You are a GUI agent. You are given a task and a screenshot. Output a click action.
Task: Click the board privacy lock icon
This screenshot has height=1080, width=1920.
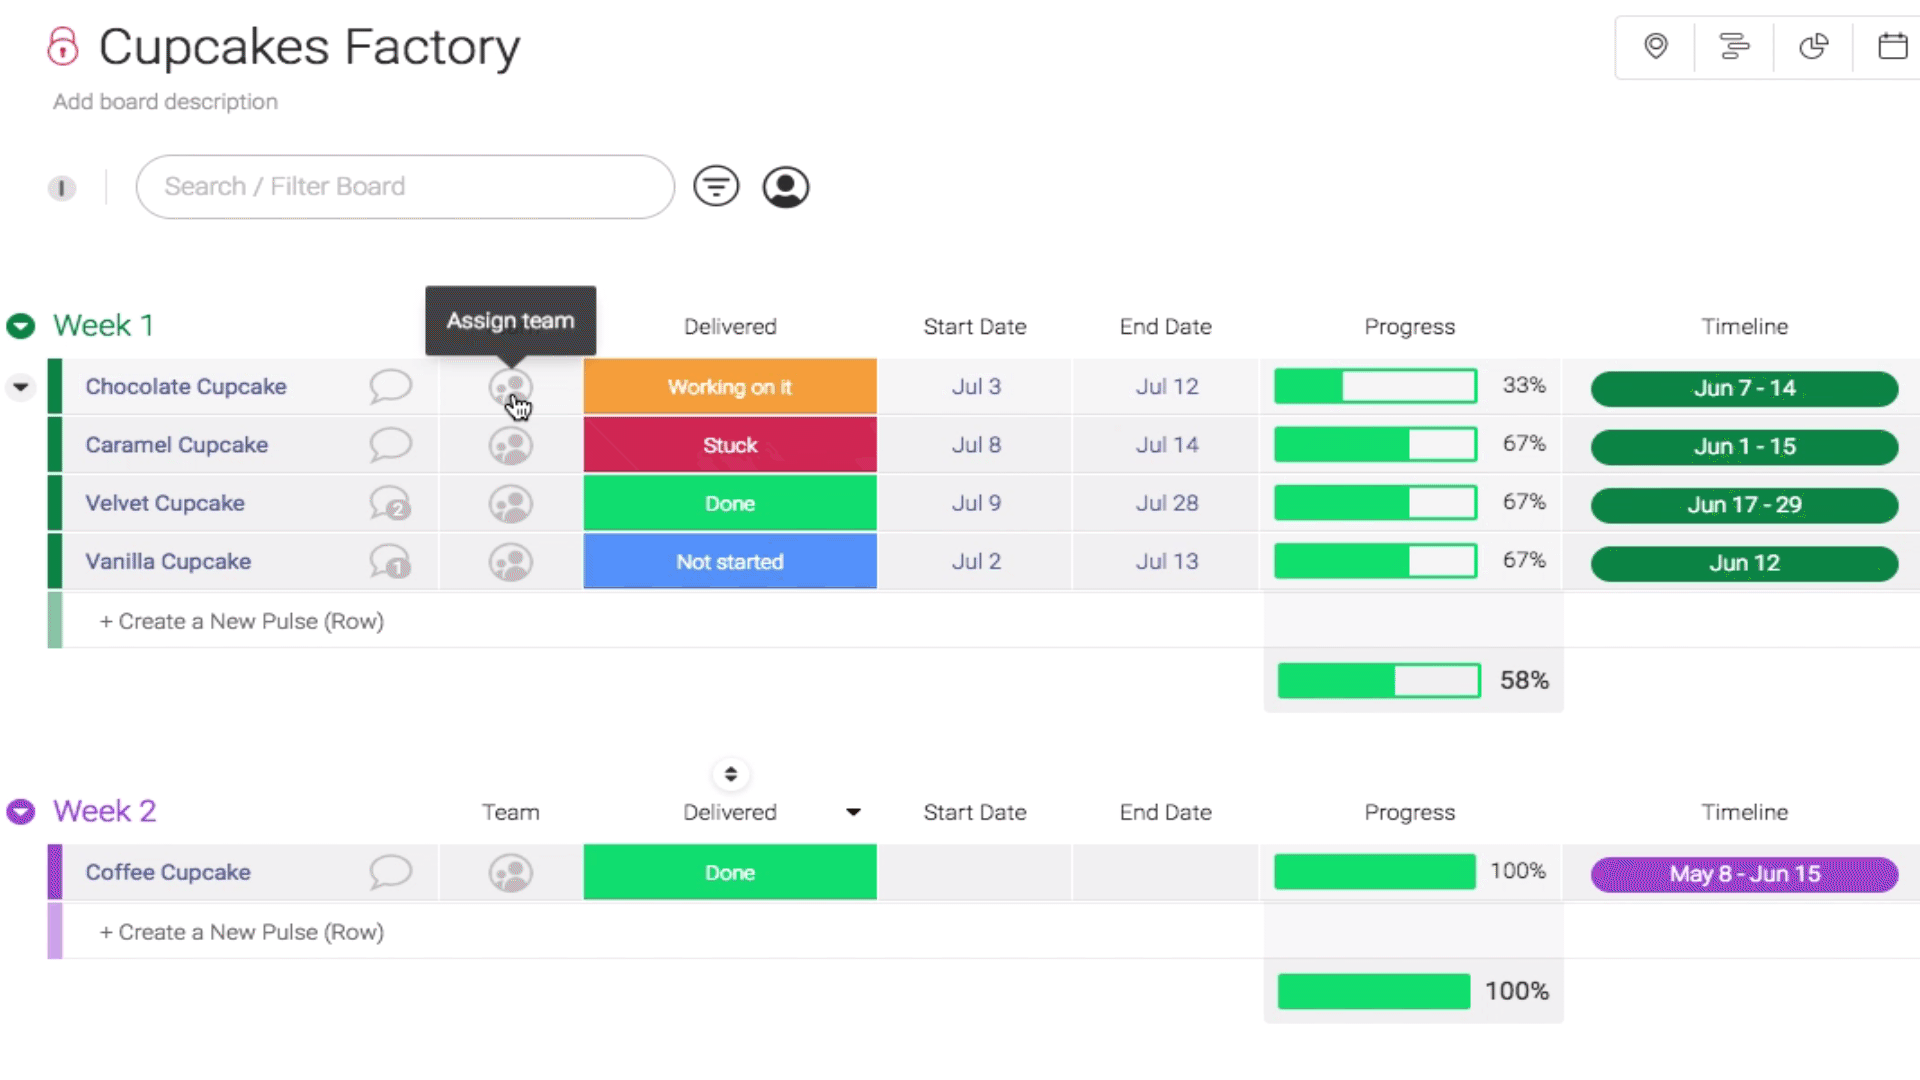[62, 47]
